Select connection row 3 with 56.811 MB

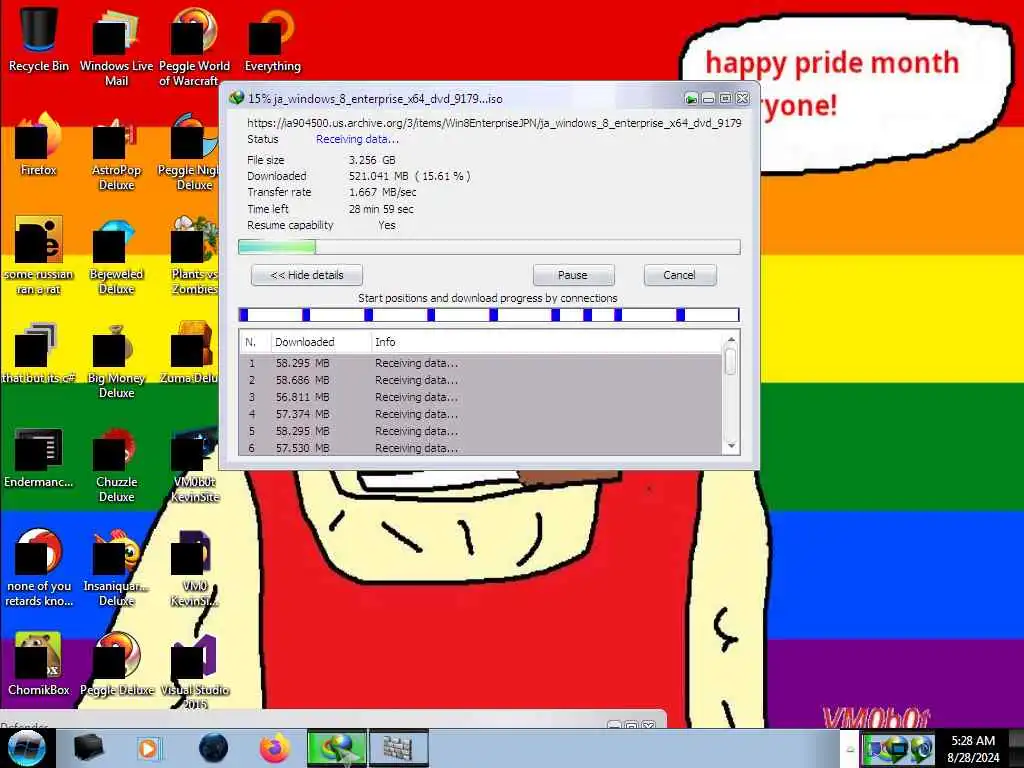pos(481,397)
